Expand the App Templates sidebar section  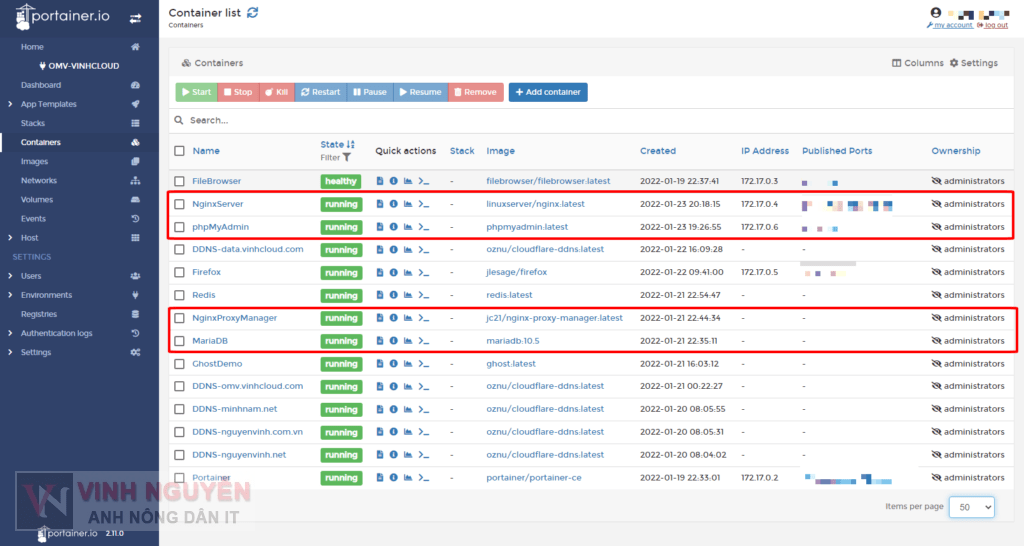pyautogui.click(x=10, y=104)
